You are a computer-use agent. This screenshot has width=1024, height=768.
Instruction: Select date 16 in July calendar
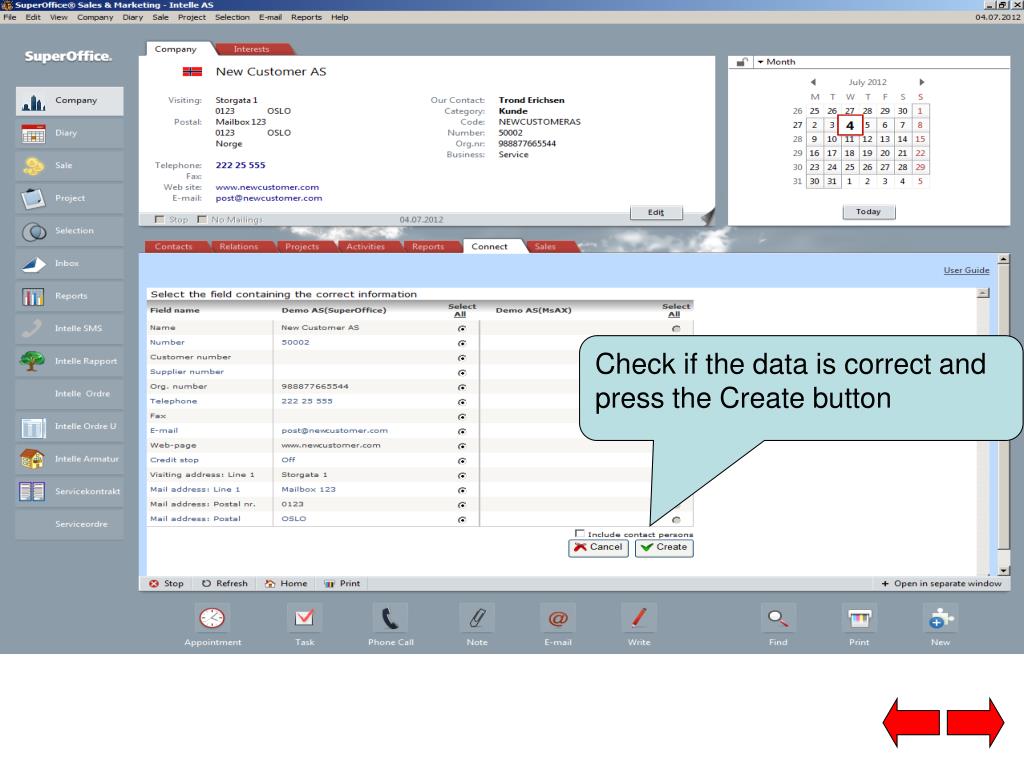coord(814,153)
